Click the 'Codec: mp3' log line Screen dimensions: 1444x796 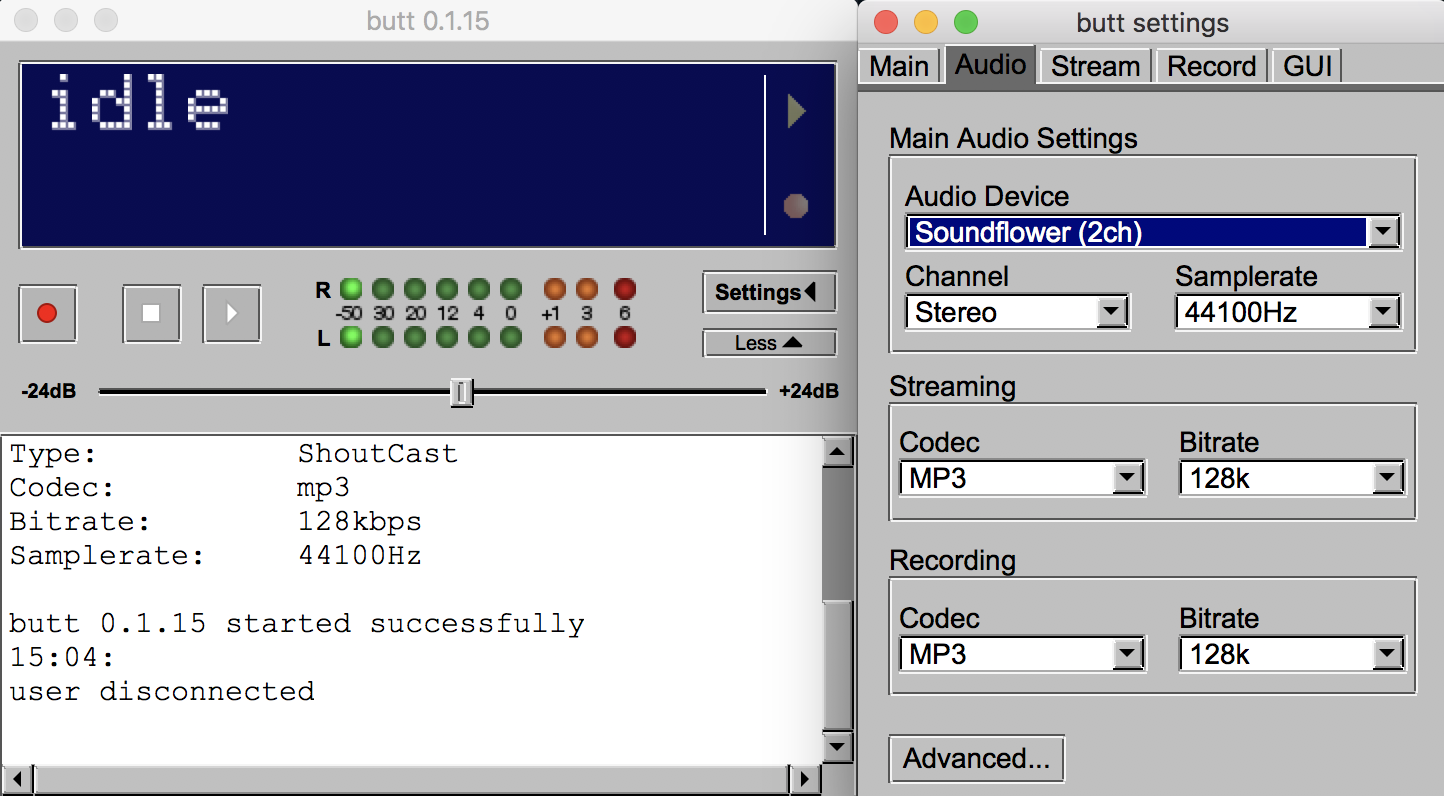point(180,488)
